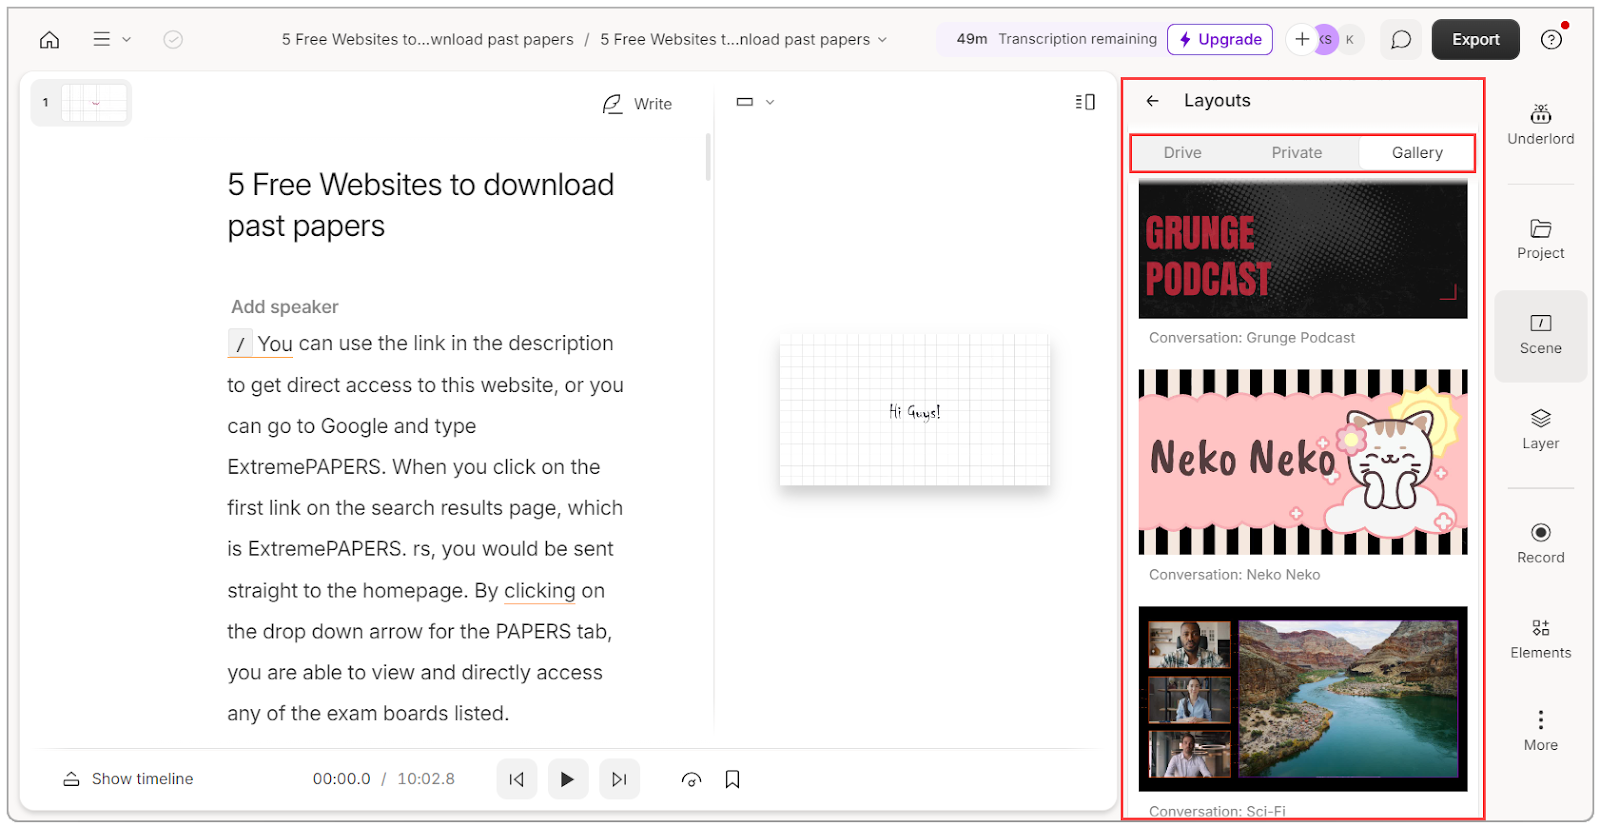Choose the Grunge Podcast layout thumbnail
This screenshot has height=827, width=1600.
[x=1303, y=249]
